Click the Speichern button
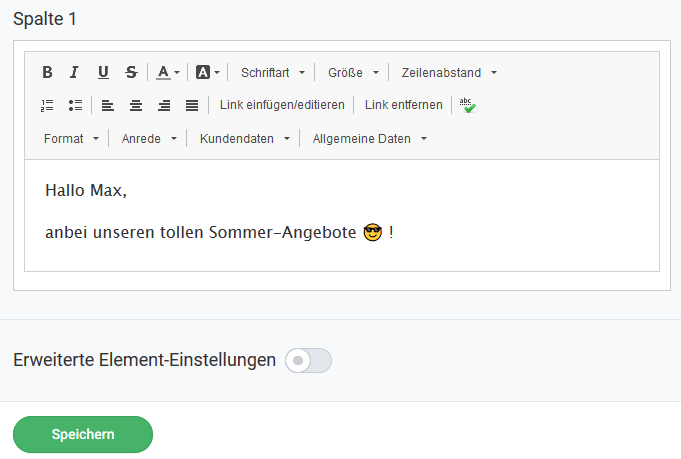681x459 pixels. click(83, 434)
